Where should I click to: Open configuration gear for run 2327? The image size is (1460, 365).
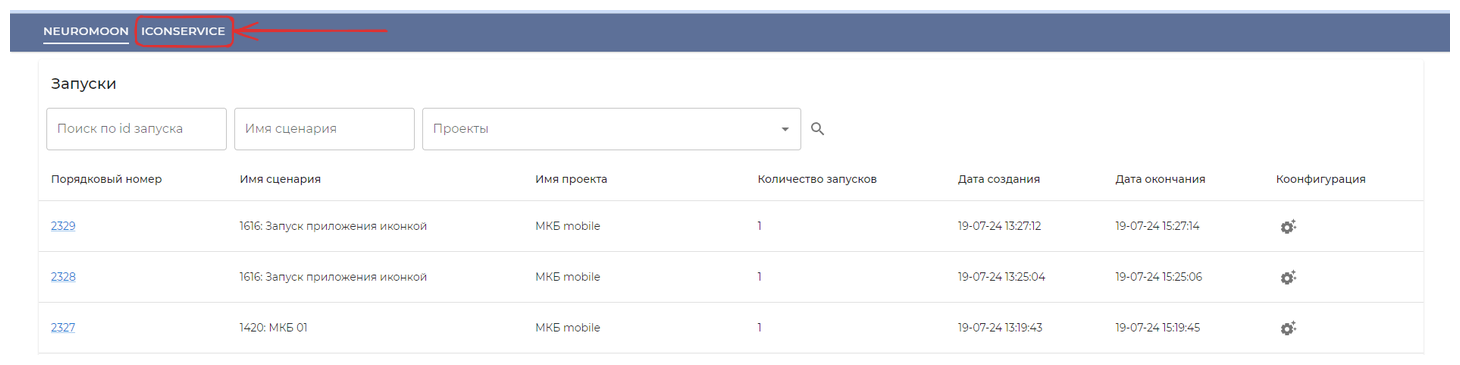1288,327
